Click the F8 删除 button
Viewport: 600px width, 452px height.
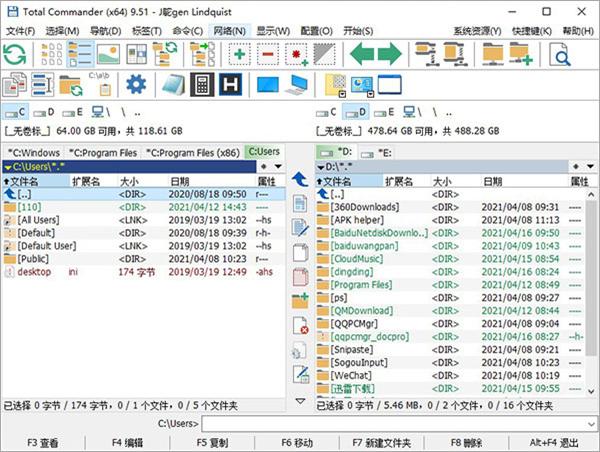point(466,443)
